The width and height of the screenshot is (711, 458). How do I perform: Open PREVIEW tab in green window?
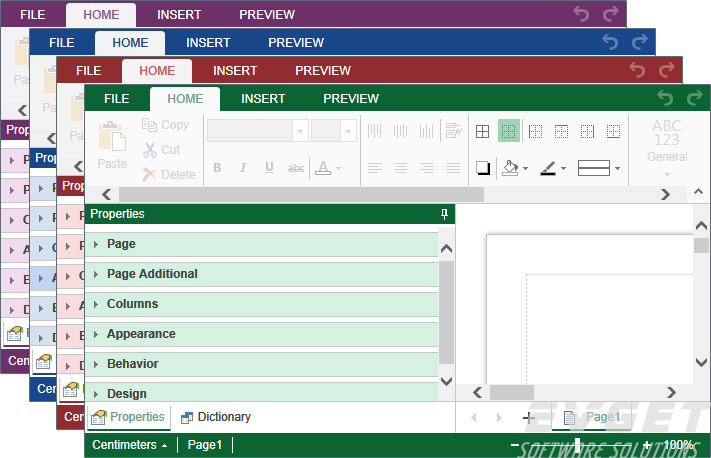tap(351, 98)
